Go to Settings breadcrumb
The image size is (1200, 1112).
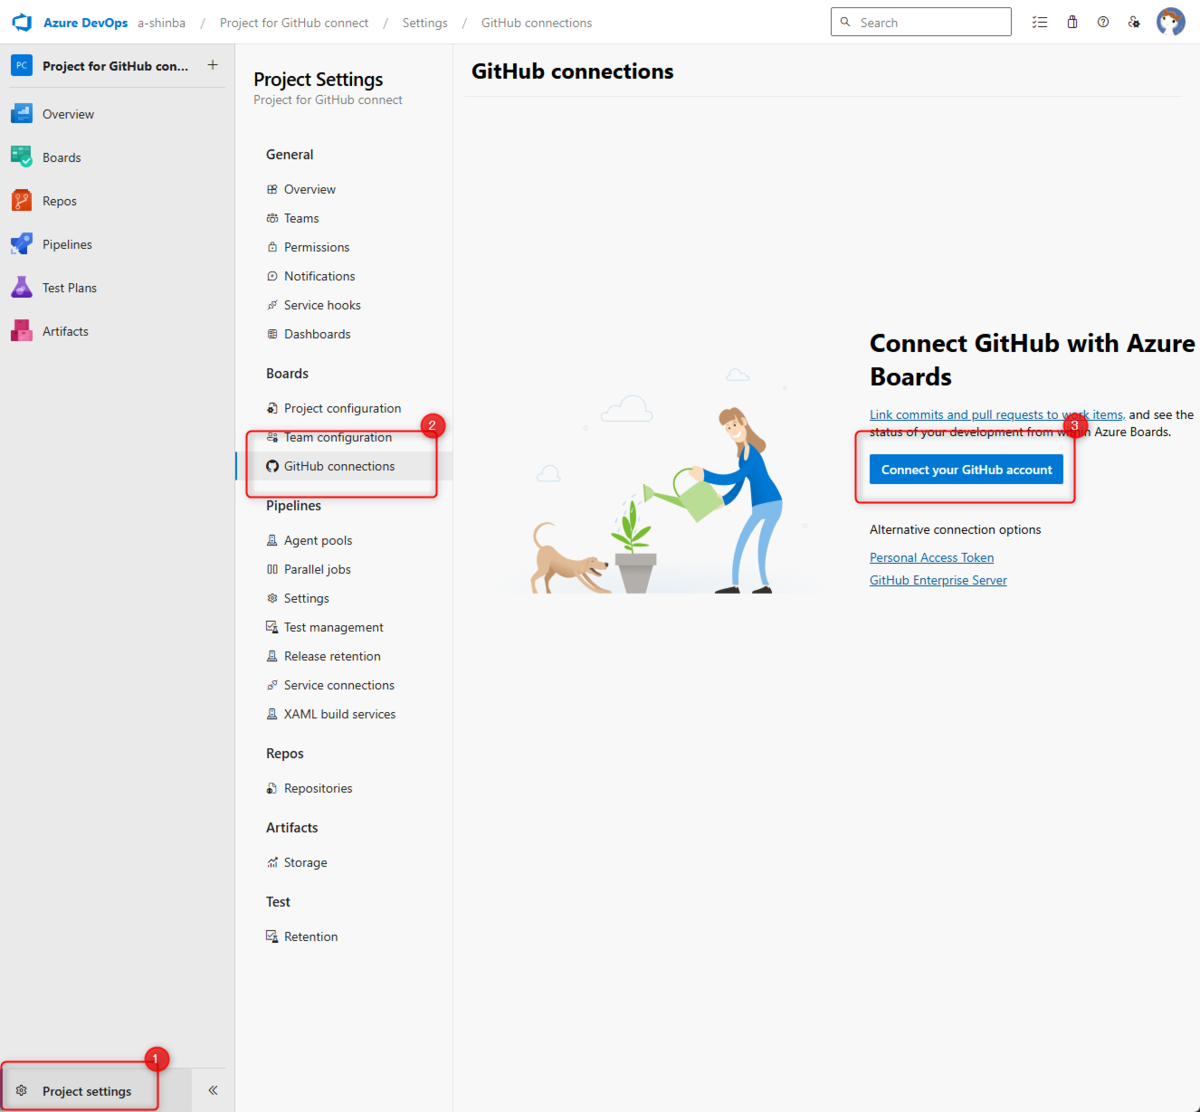click(x=425, y=22)
